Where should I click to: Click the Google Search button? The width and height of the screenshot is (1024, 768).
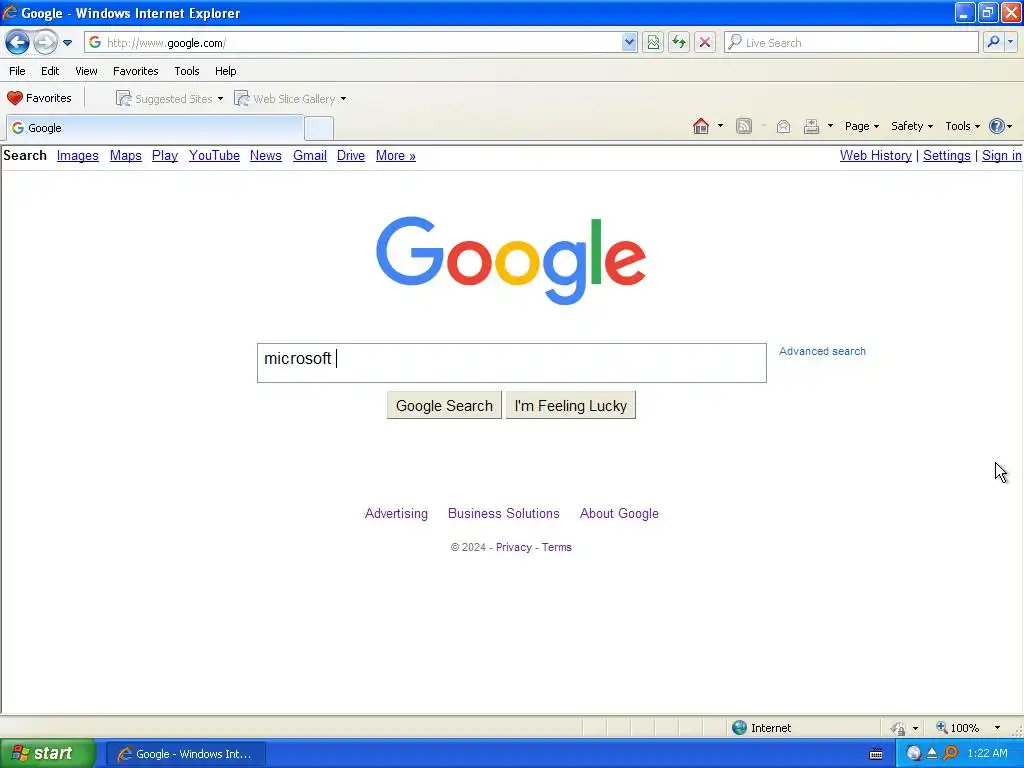click(444, 406)
